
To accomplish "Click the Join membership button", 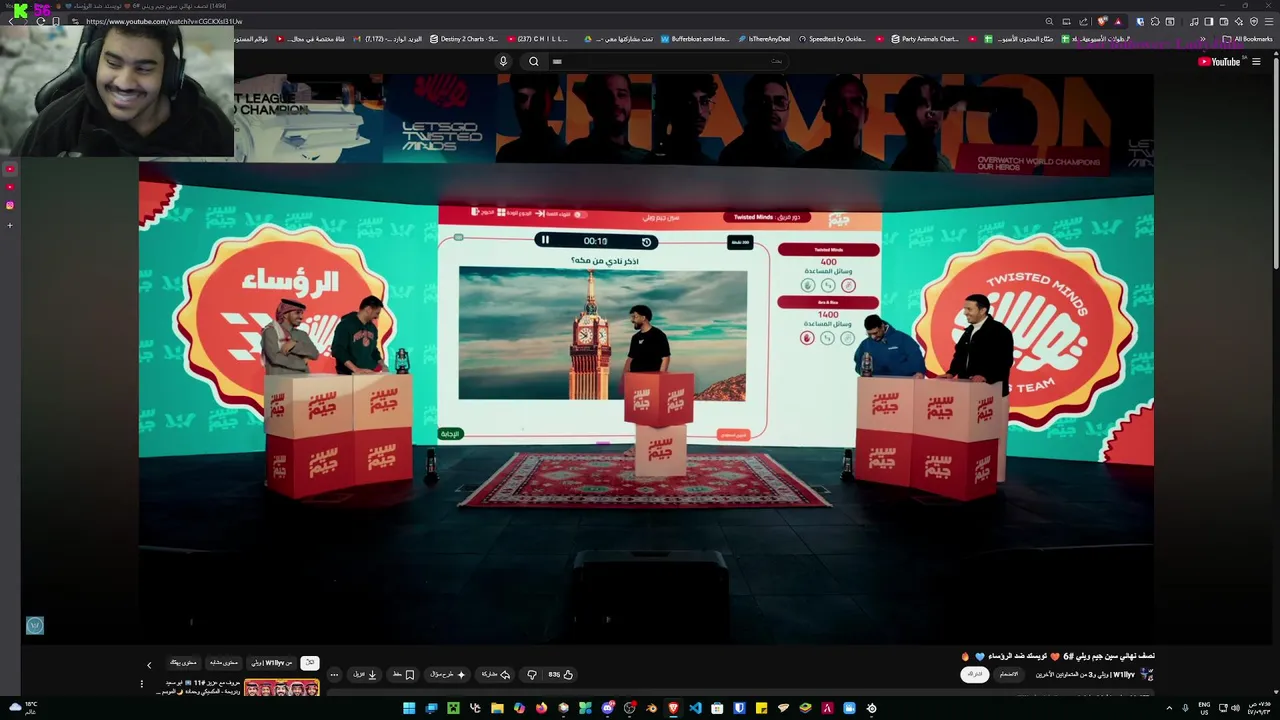I will coord(1009,674).
